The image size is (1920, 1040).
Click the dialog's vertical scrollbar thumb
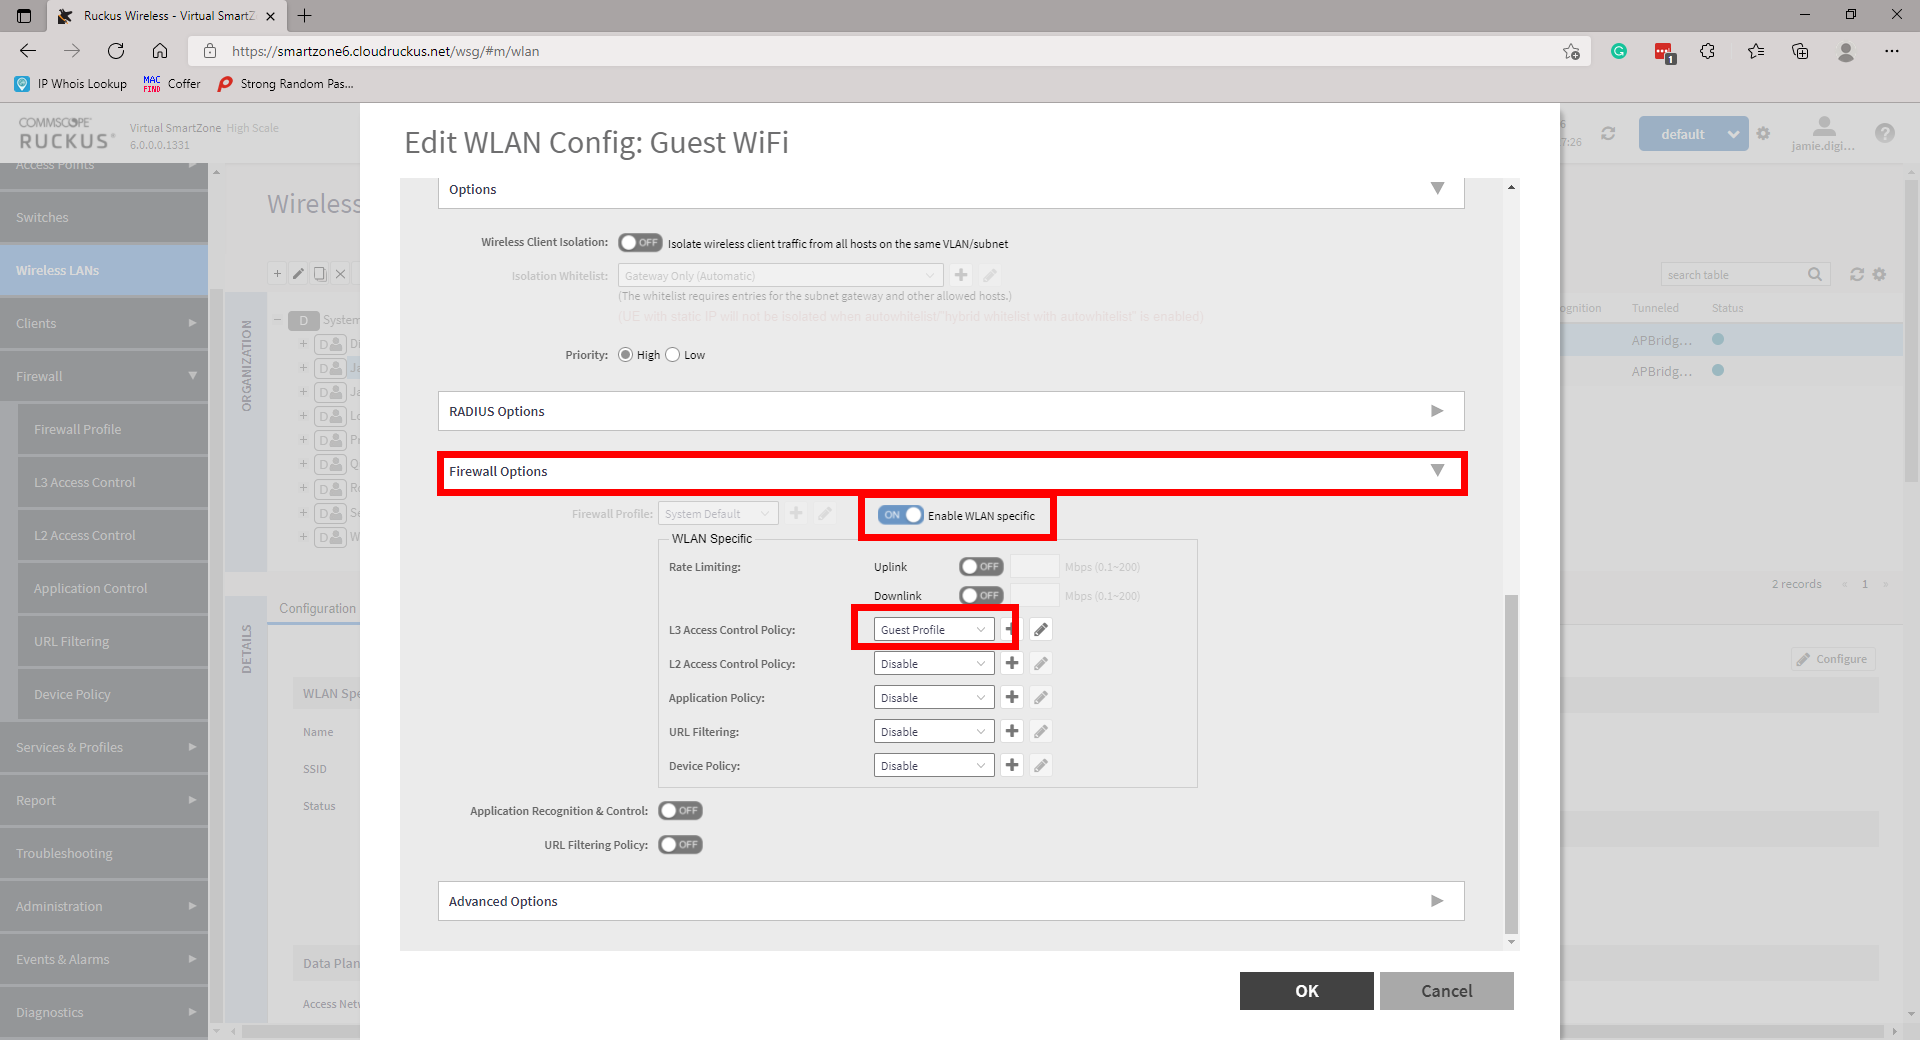1511,760
